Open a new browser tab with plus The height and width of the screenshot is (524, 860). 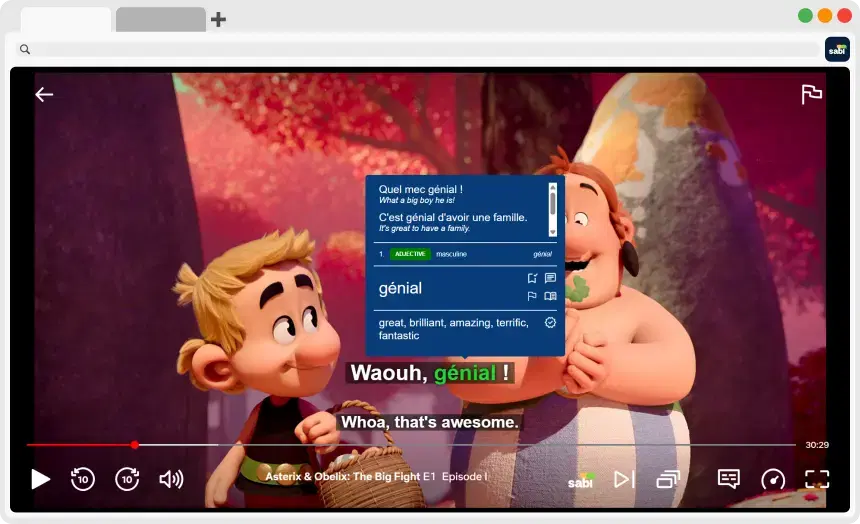click(x=218, y=20)
